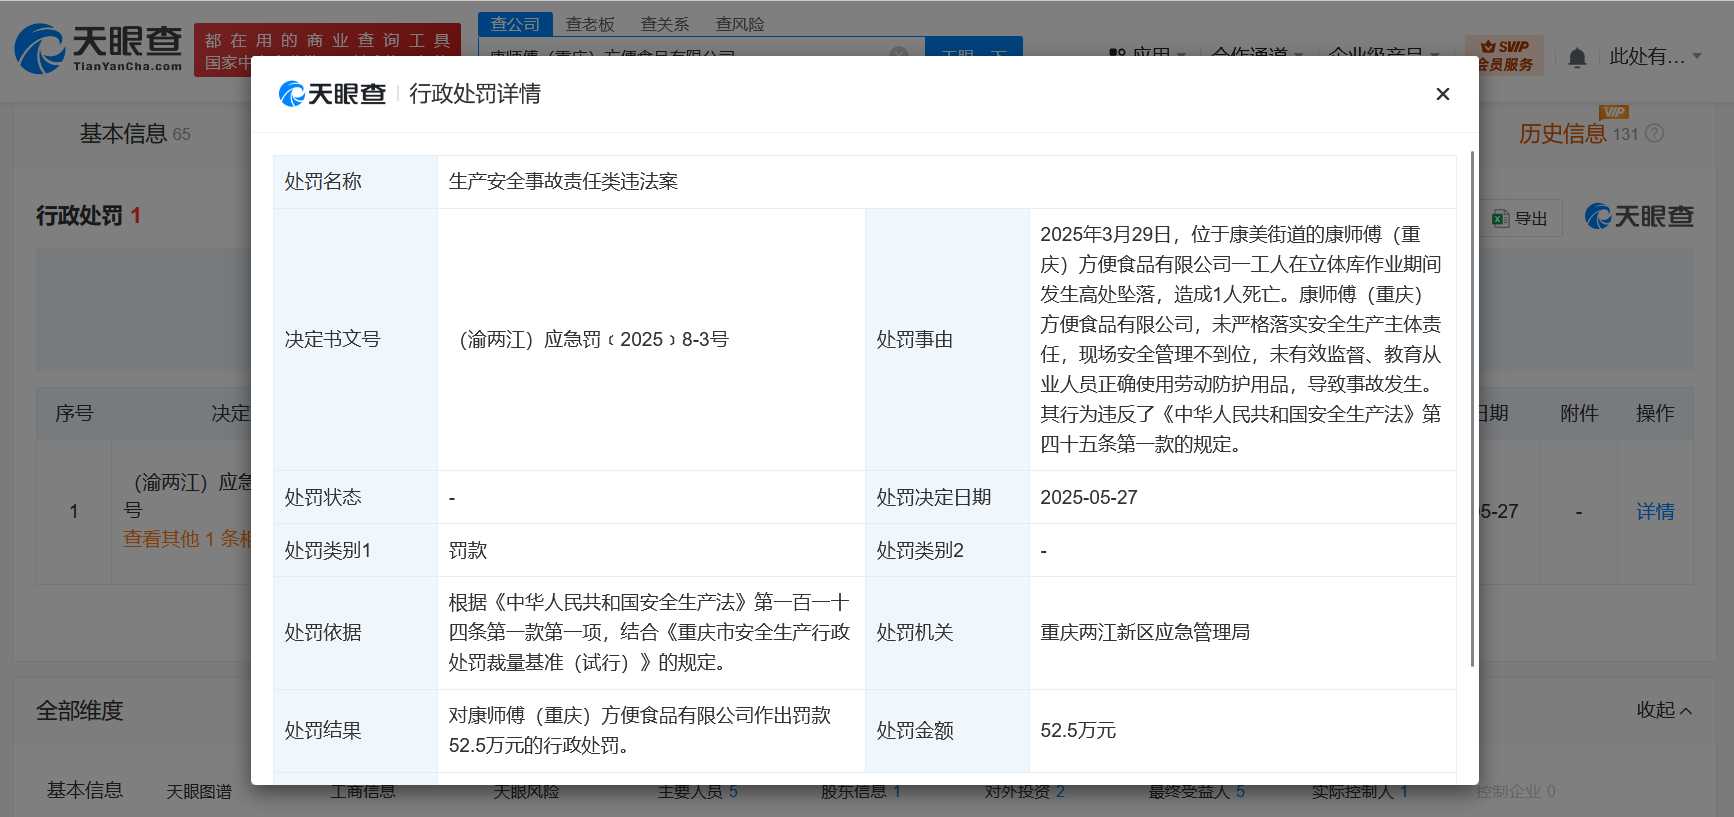
Task: Open the 历史信息 tab
Action: 1562,134
